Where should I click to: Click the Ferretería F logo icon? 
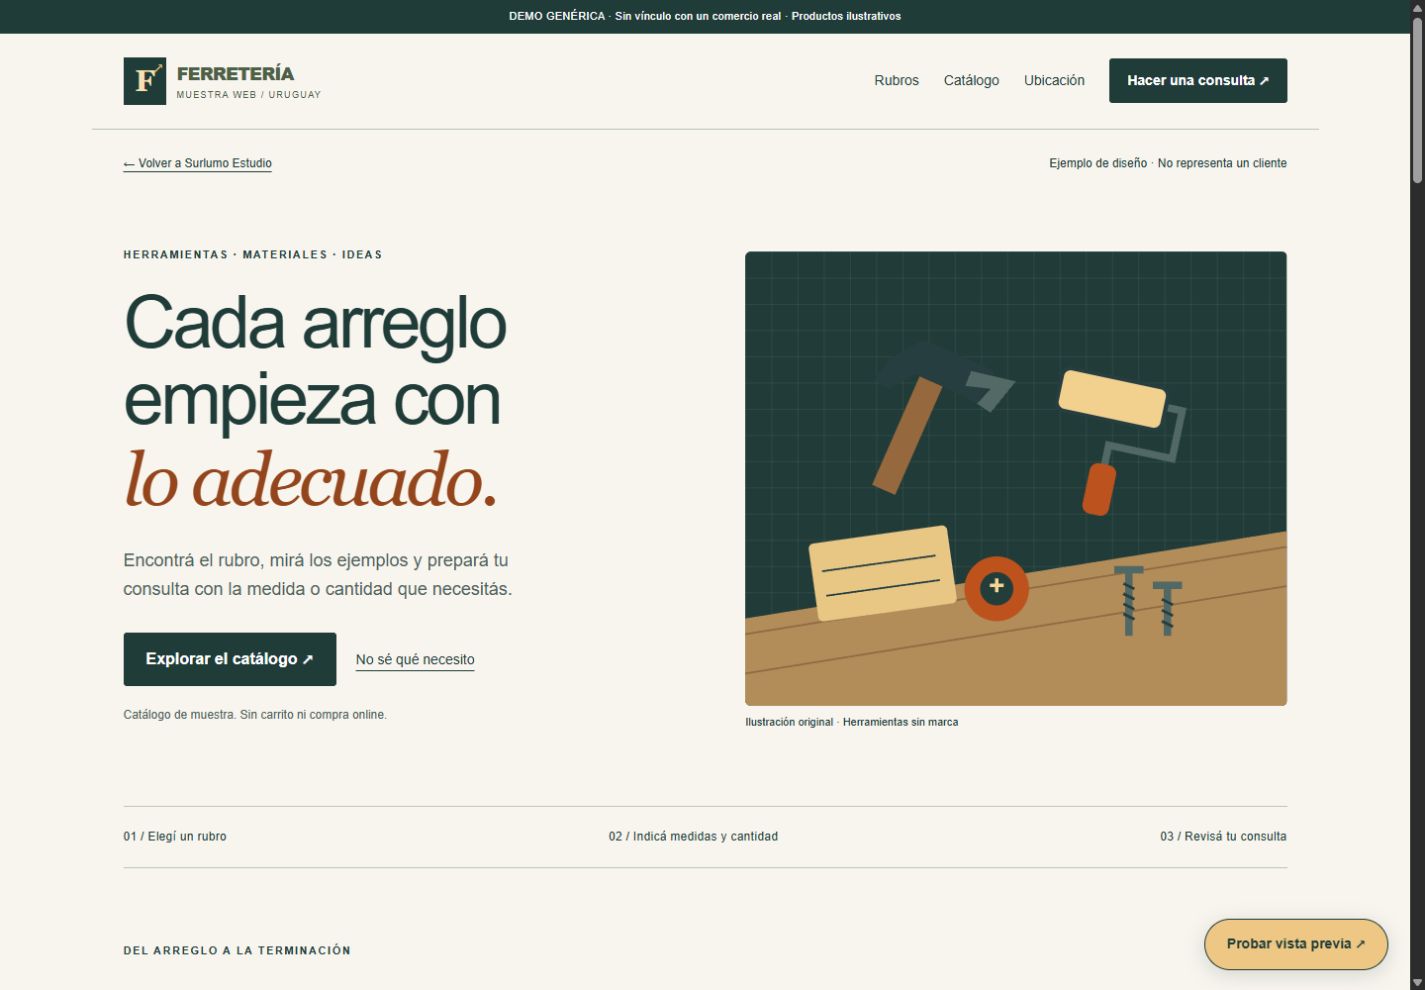pos(144,81)
